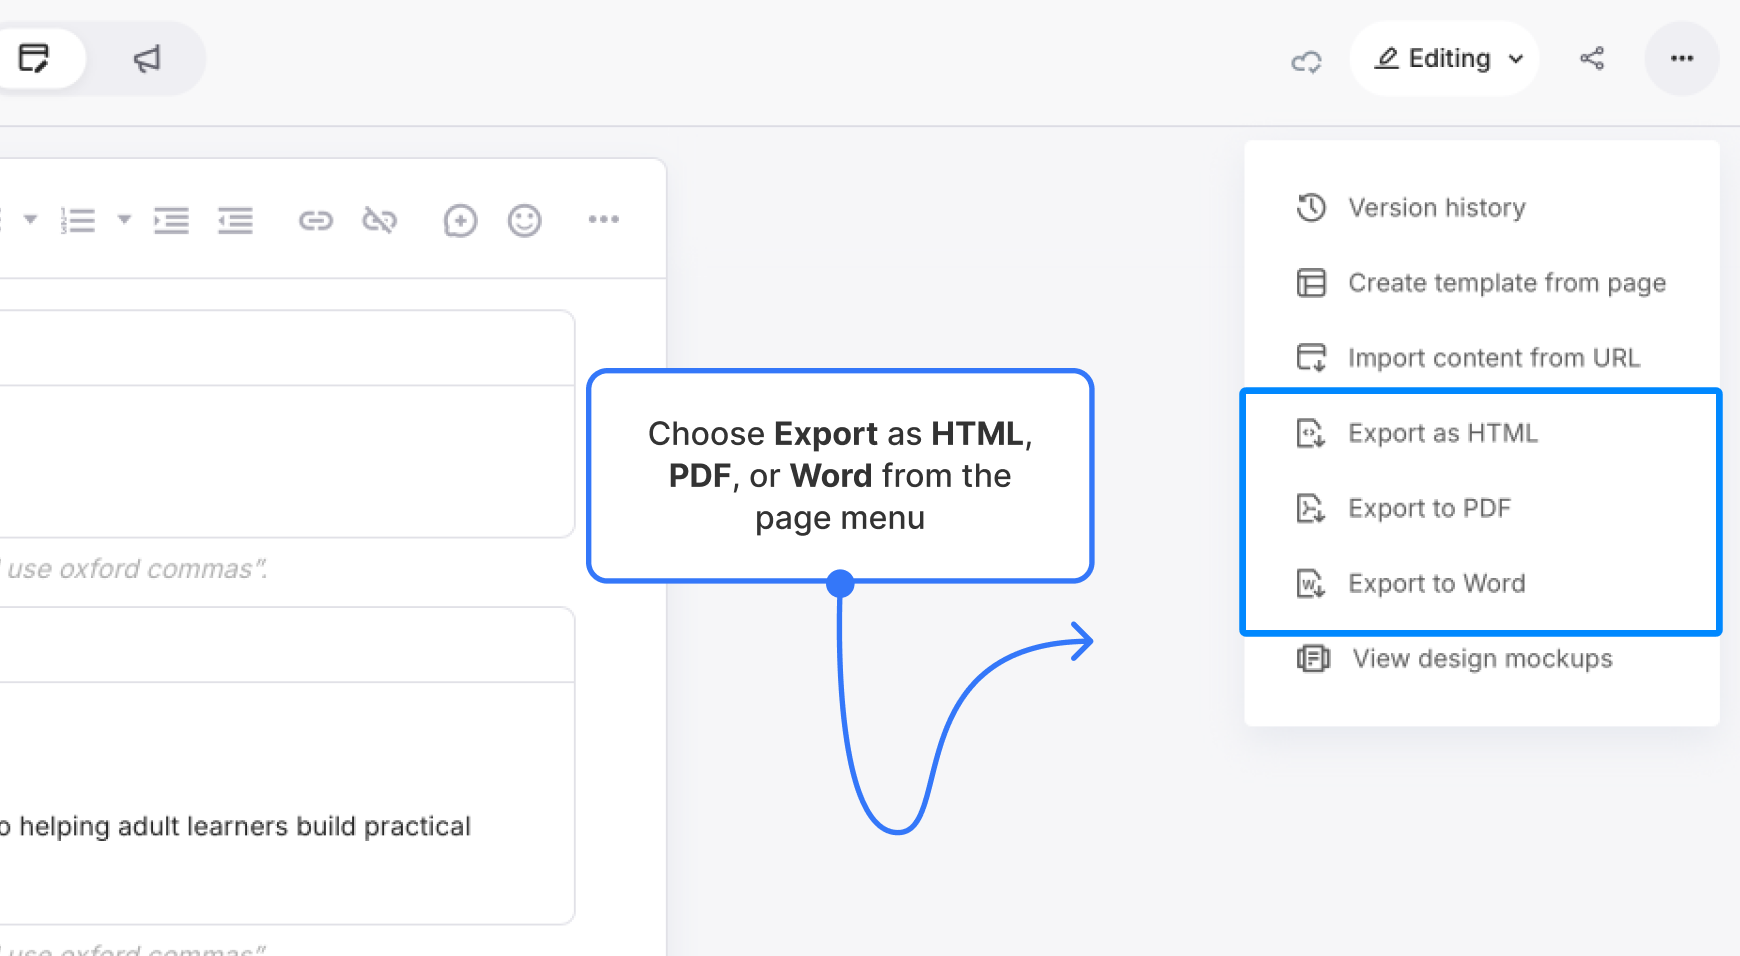Image resolution: width=1740 pixels, height=956 pixels.
Task: Decrease indentation of the text
Action: click(x=235, y=220)
